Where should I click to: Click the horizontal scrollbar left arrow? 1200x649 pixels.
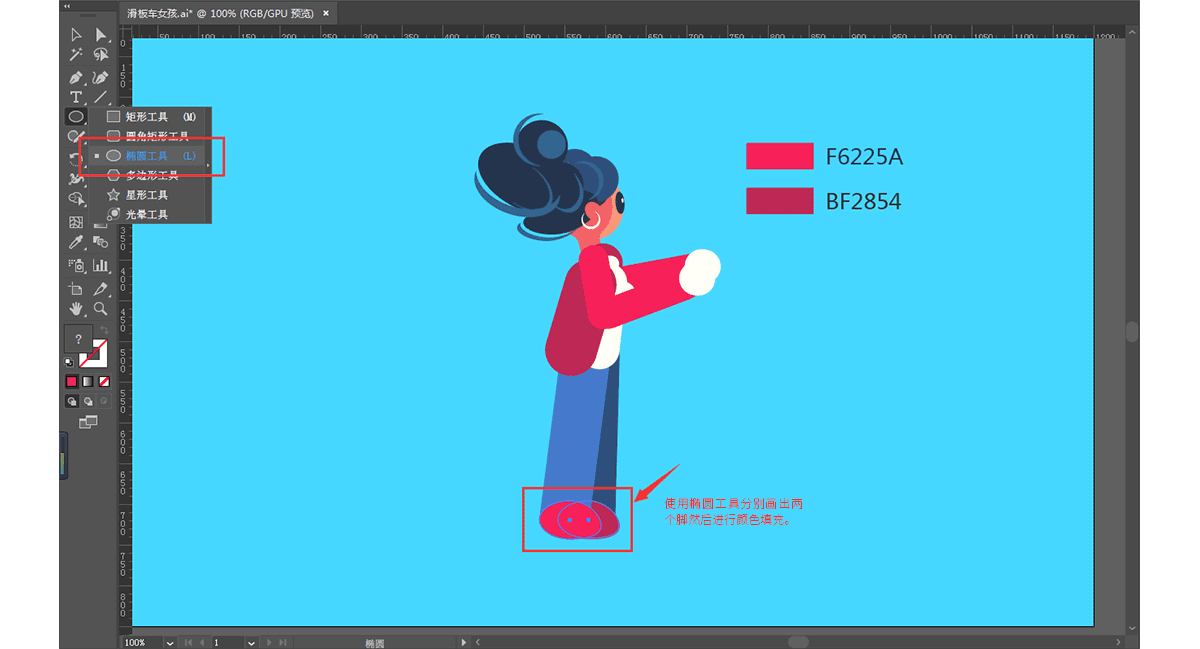[x=478, y=642]
